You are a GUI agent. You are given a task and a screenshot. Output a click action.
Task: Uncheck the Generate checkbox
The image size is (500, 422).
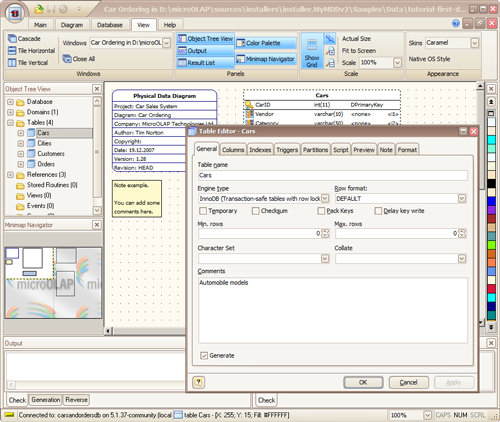click(204, 356)
